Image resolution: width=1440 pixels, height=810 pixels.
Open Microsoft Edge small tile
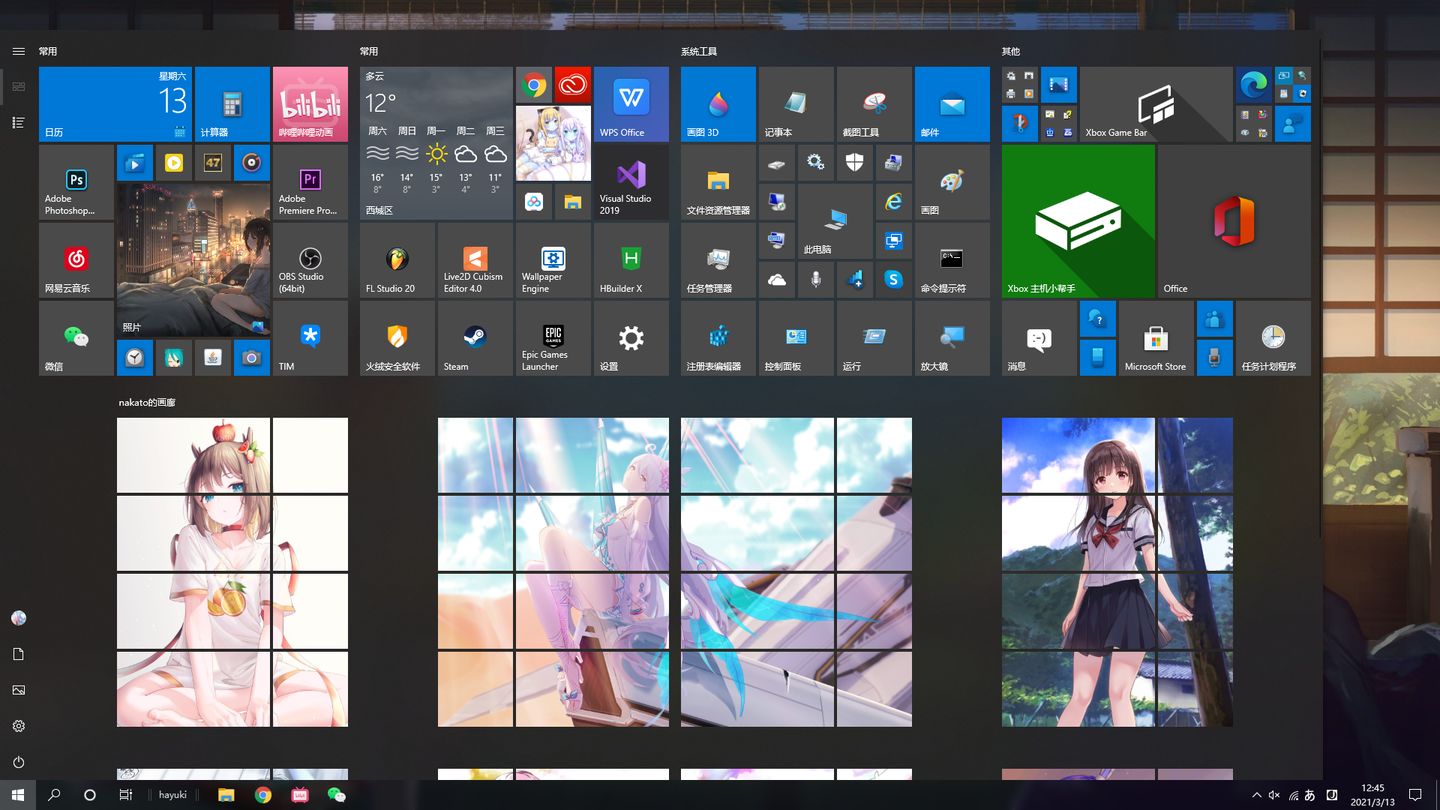[x=1254, y=85]
